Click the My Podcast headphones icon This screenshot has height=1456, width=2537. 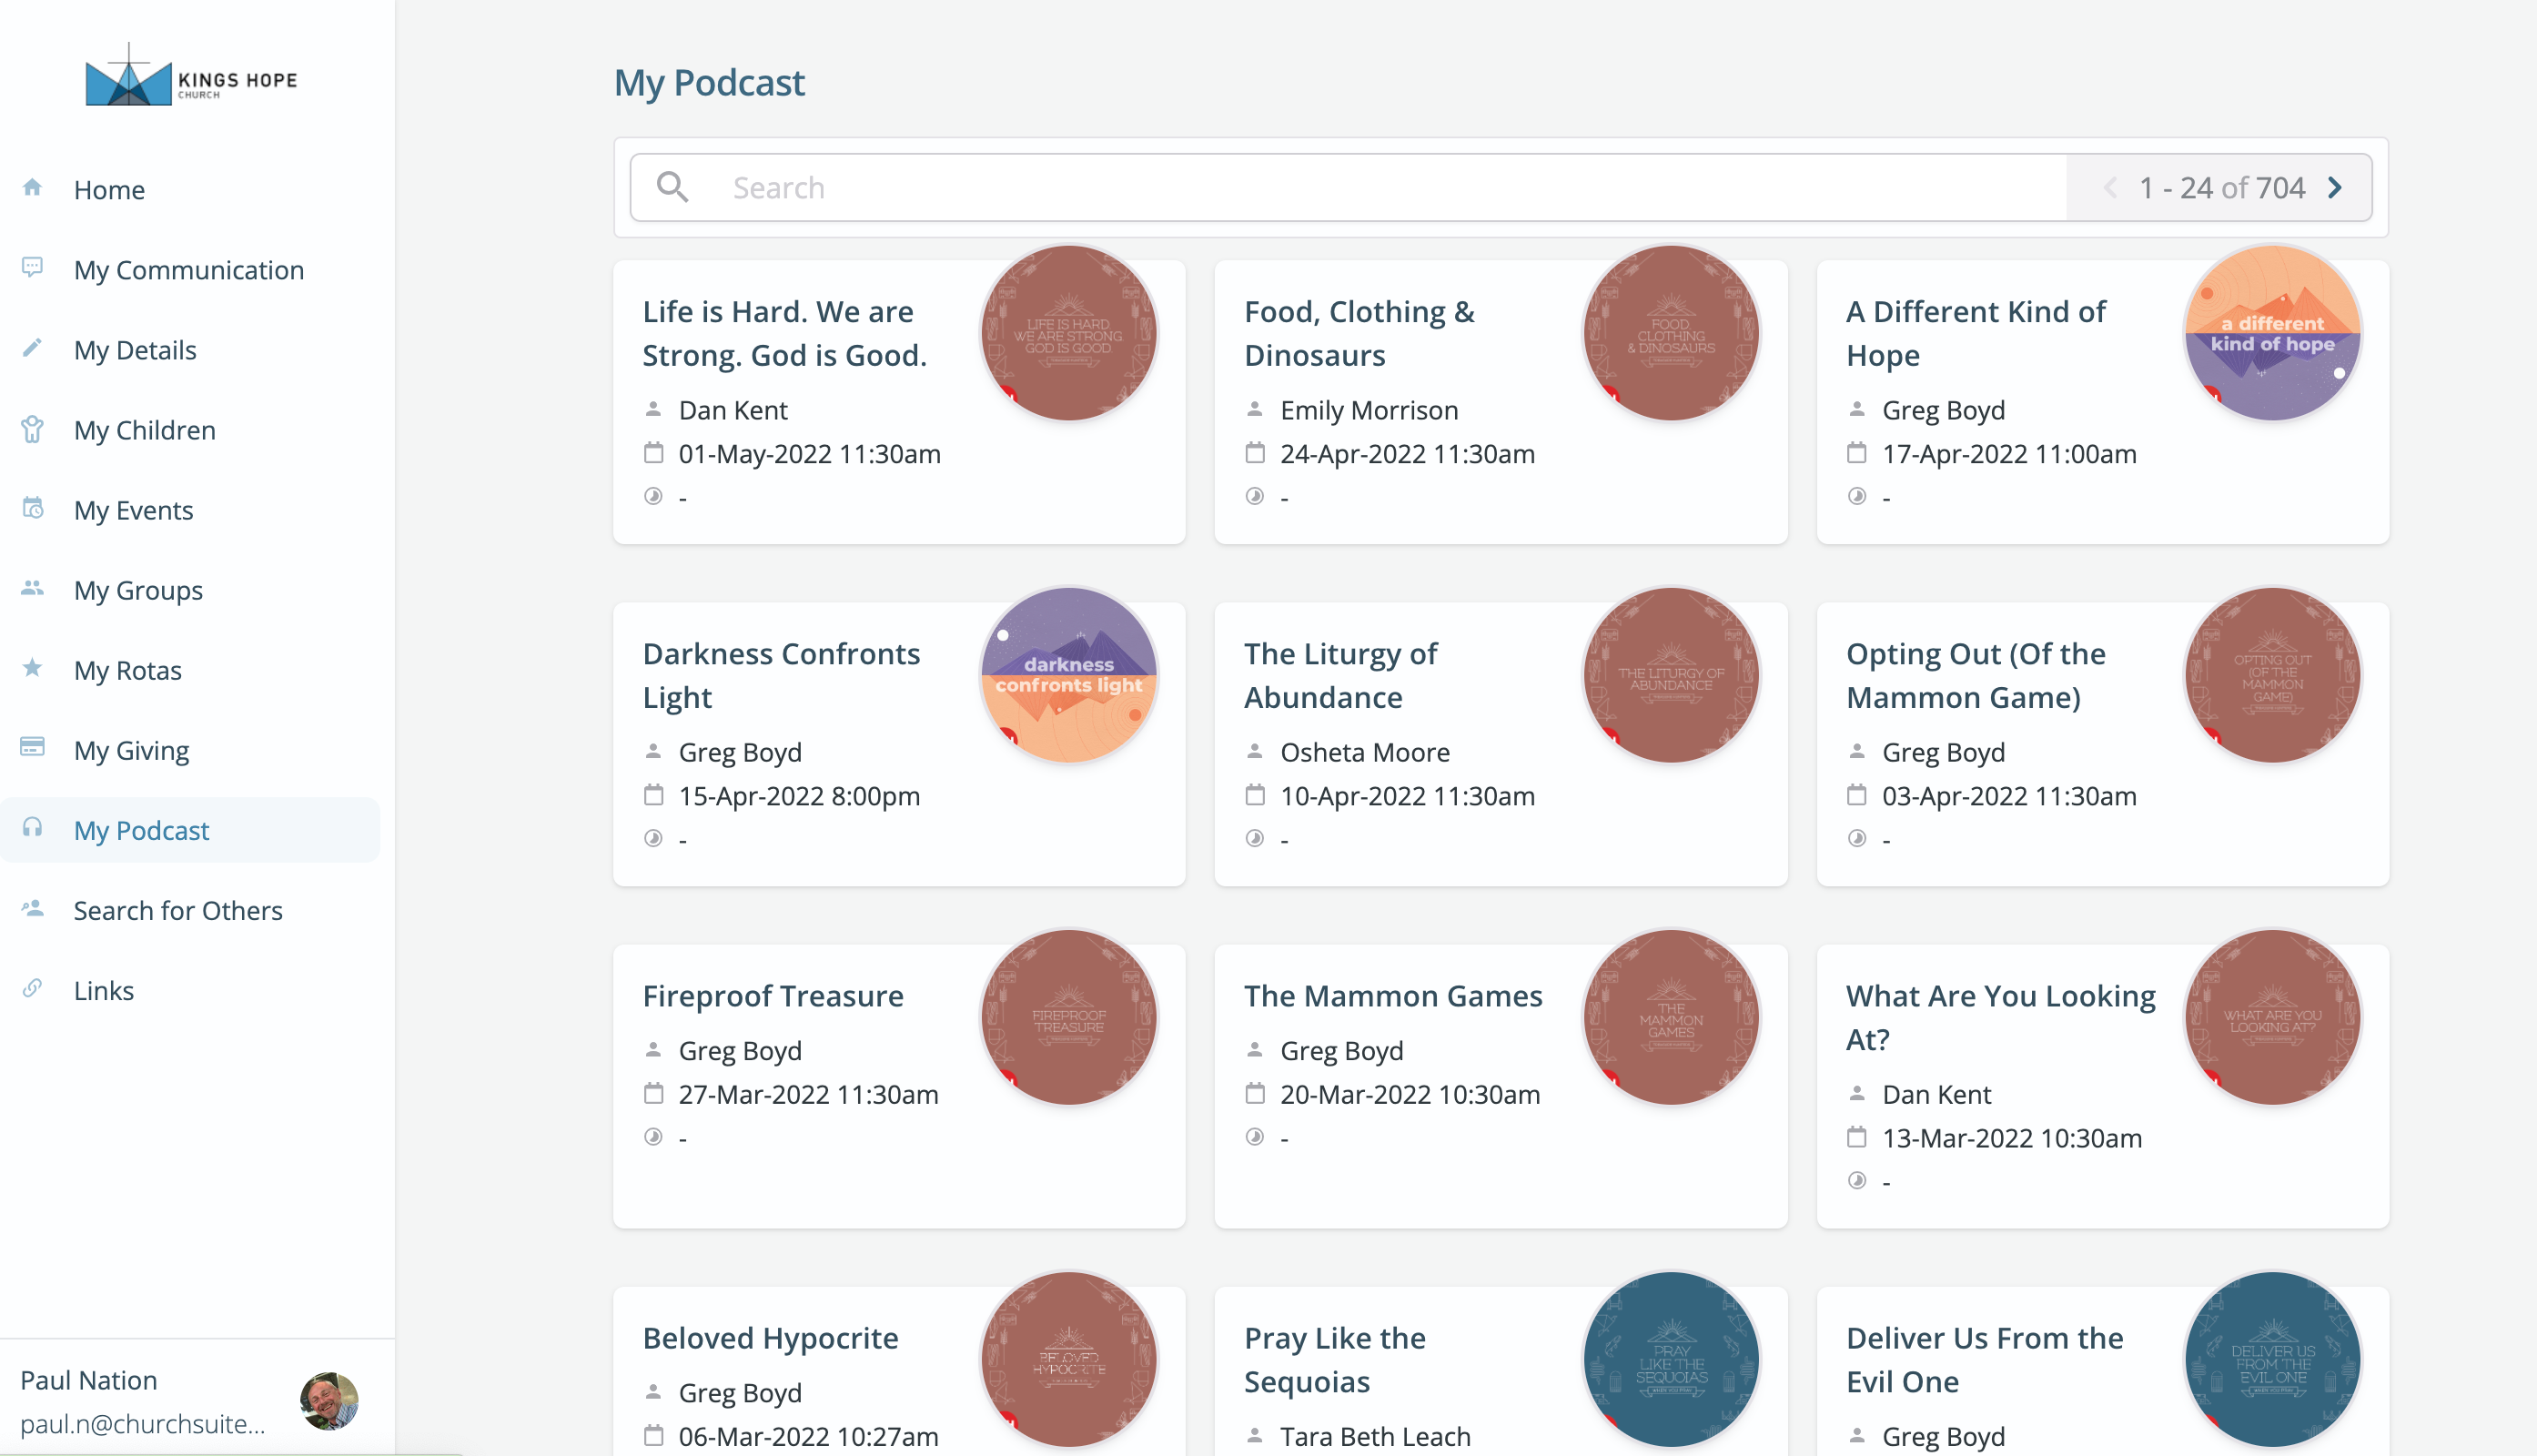[32, 827]
